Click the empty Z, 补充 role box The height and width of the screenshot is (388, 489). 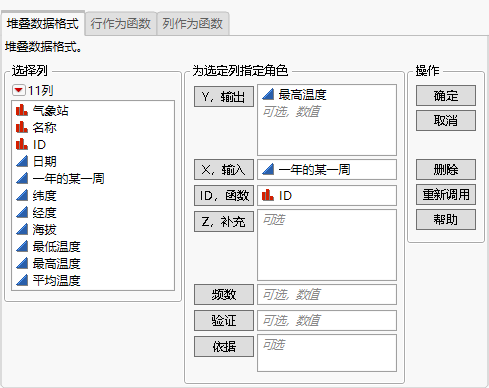tap(327, 245)
